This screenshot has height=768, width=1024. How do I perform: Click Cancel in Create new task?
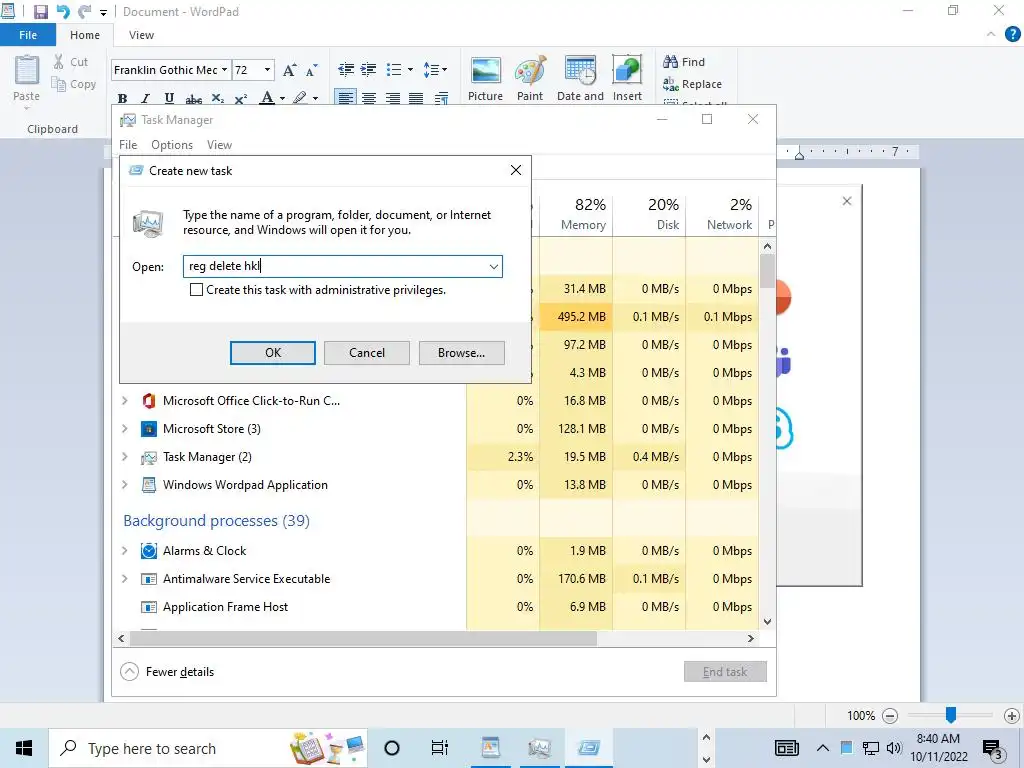click(x=367, y=353)
